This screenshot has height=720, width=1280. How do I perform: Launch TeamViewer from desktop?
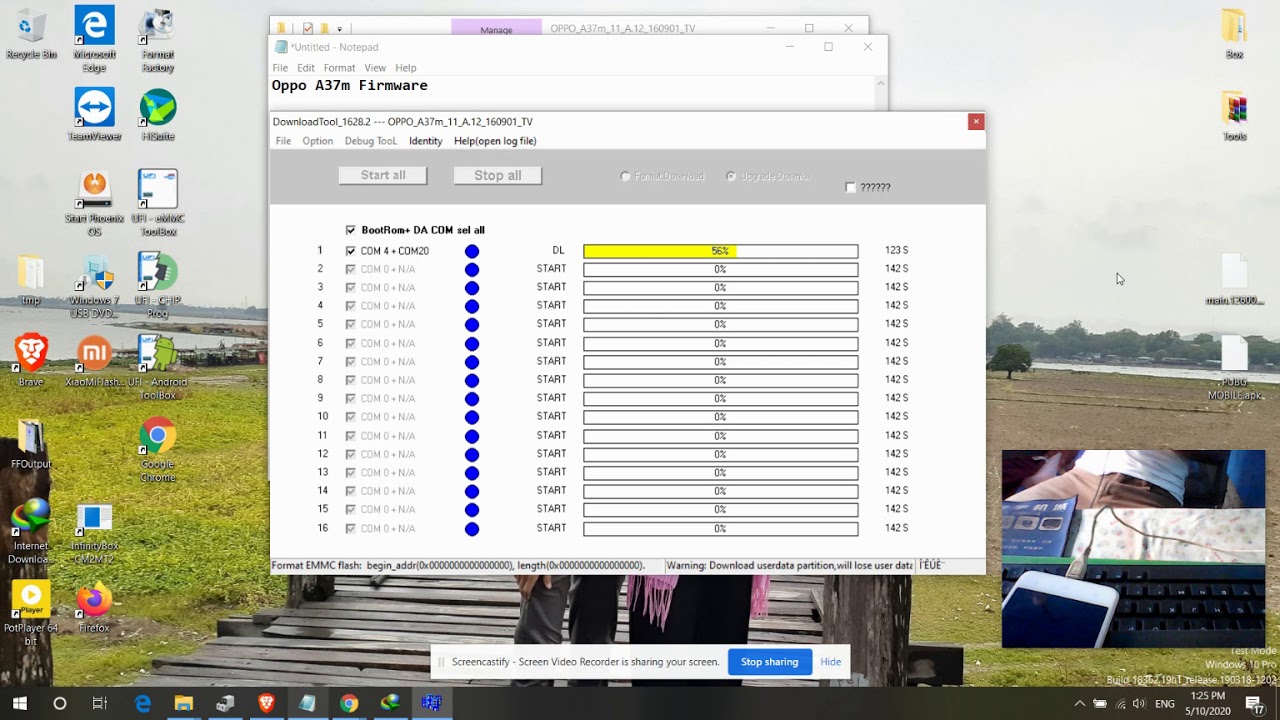tap(94, 114)
